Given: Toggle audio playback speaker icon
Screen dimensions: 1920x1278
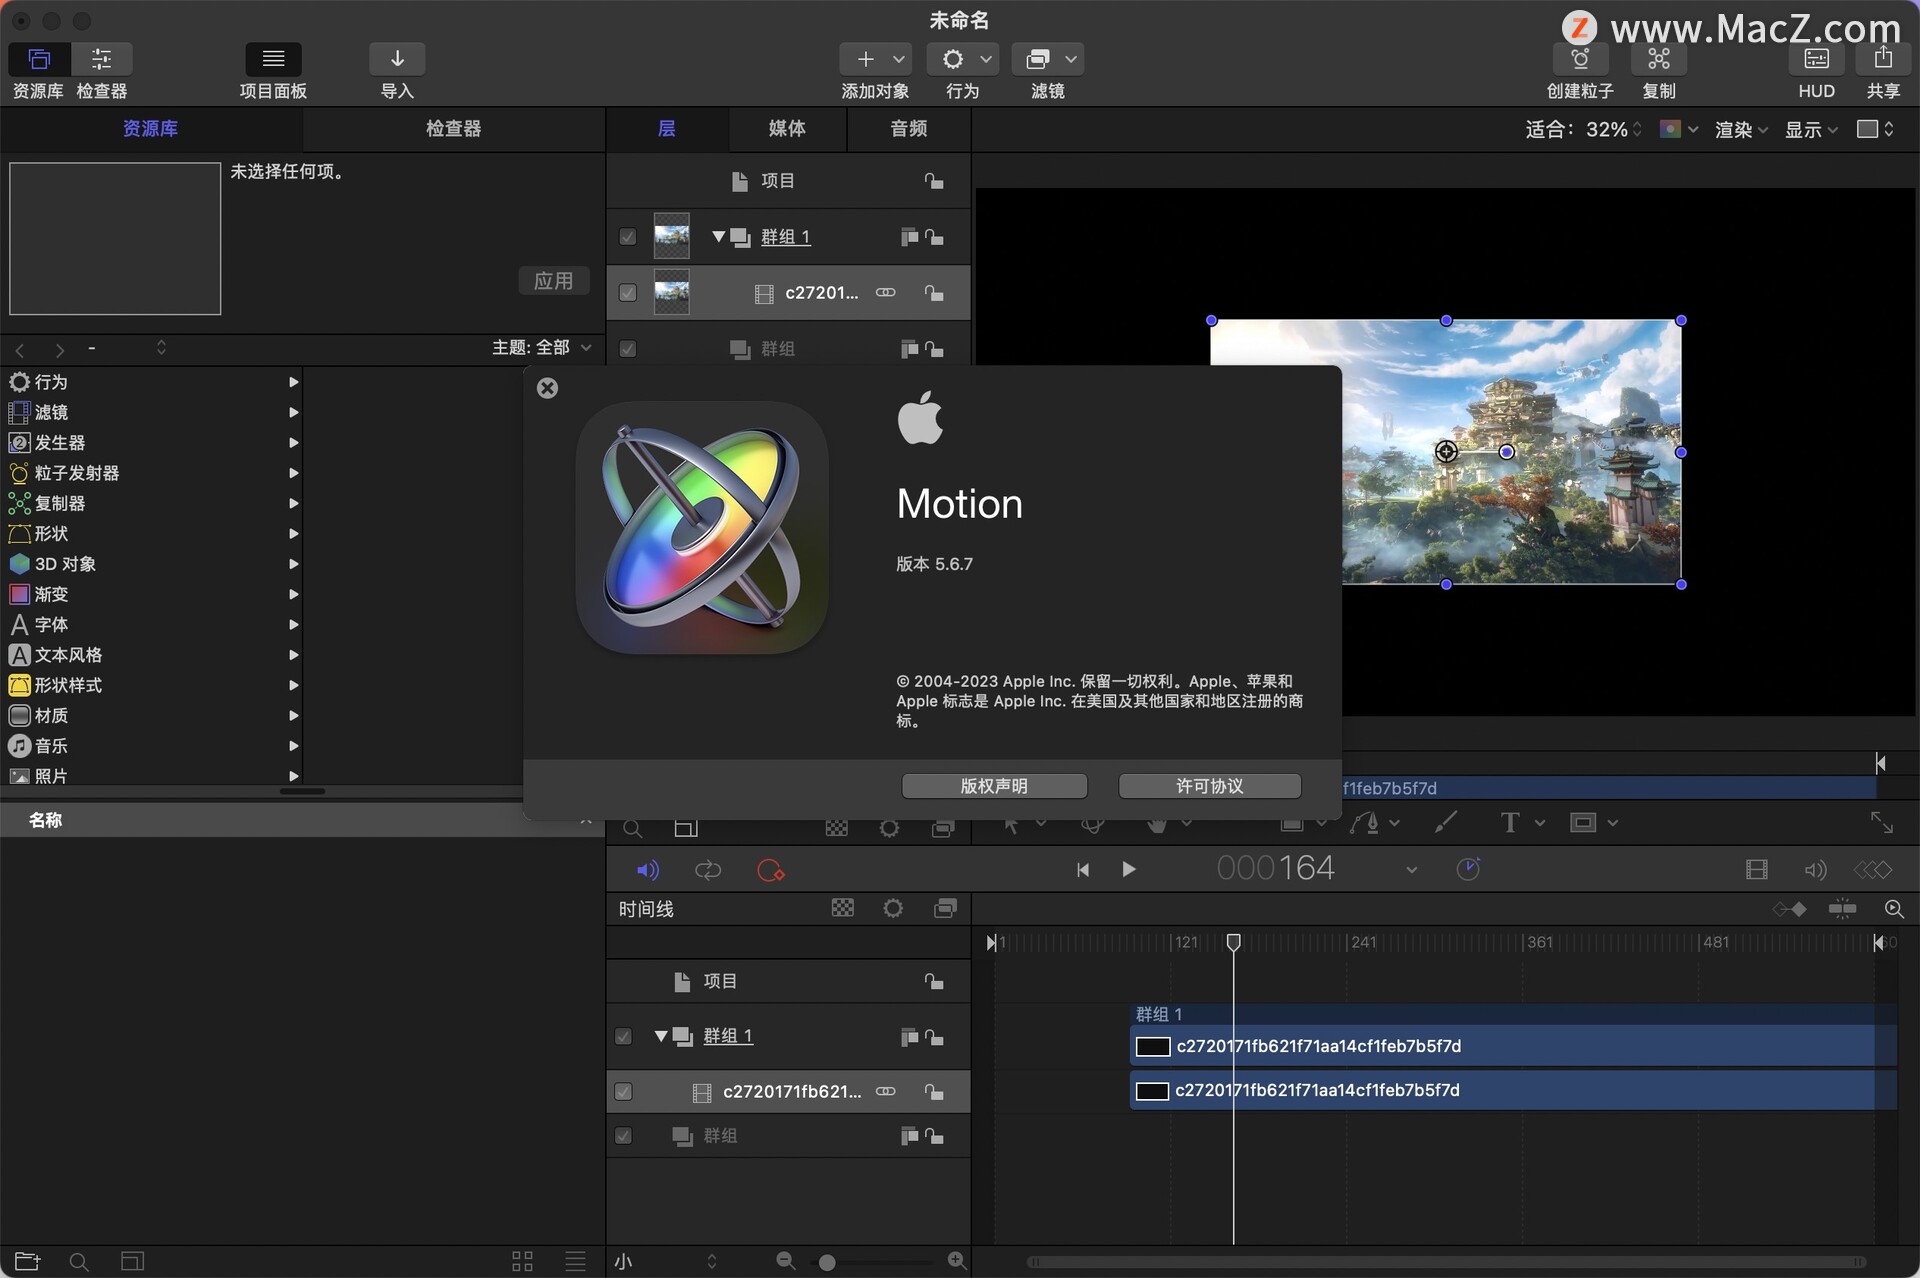Looking at the screenshot, I should pos(648,870).
